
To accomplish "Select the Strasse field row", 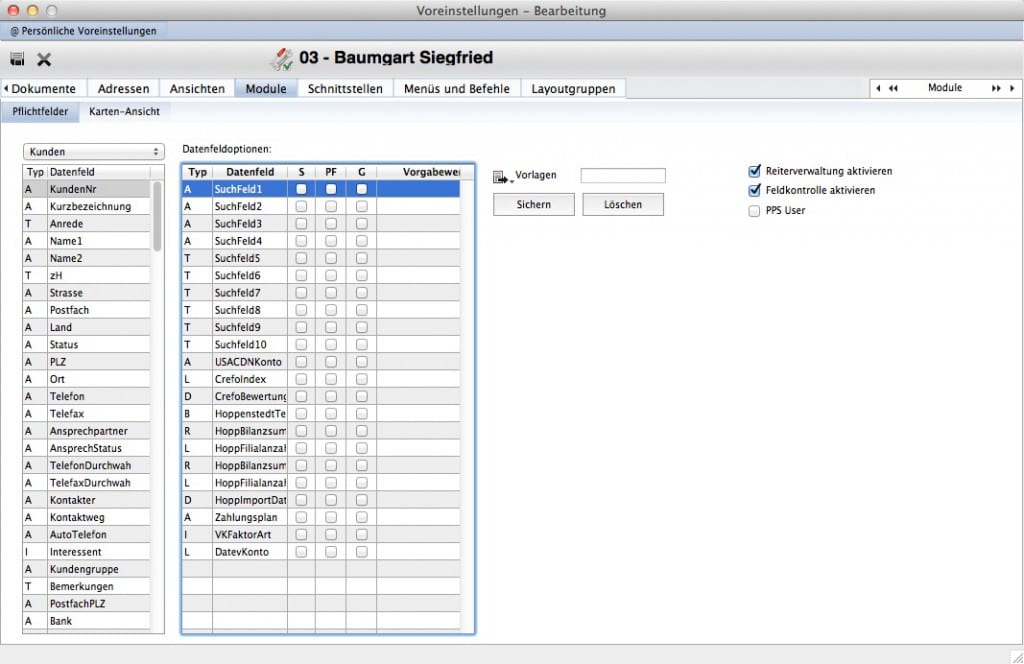I will [86, 292].
